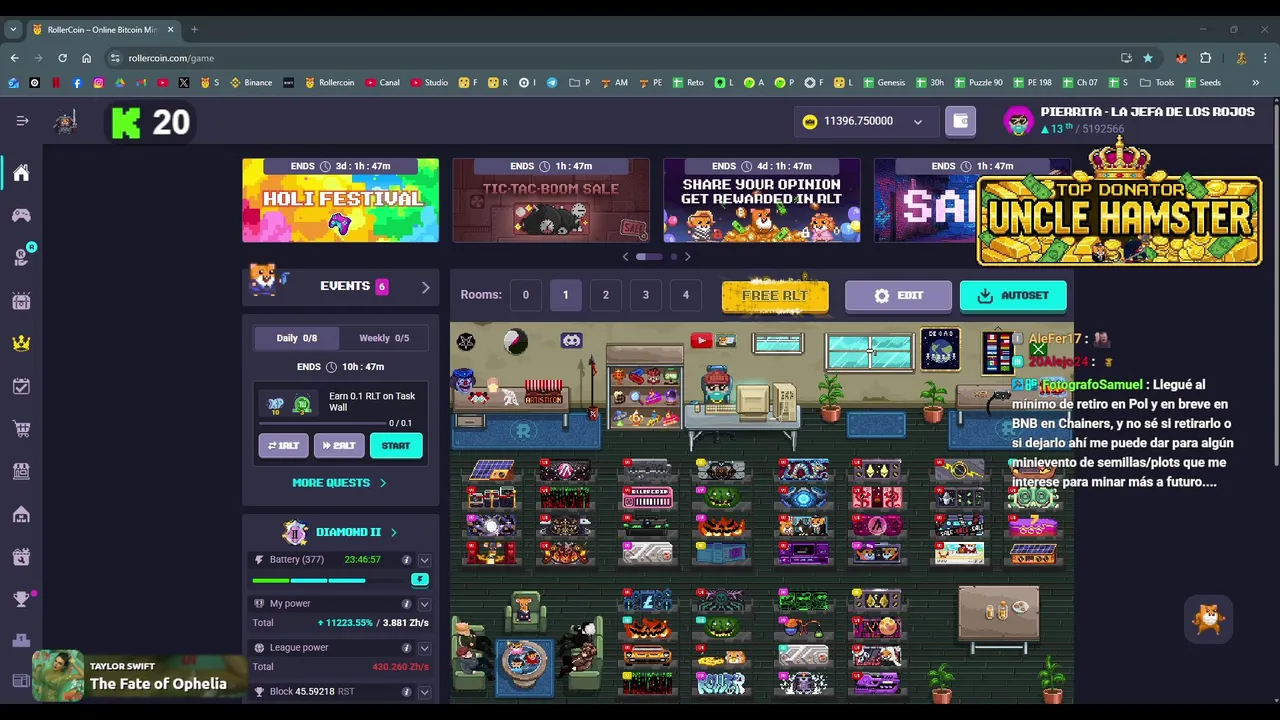Open the Genesis bookmark
Screen dimensions: 1280x720
click(x=884, y=83)
